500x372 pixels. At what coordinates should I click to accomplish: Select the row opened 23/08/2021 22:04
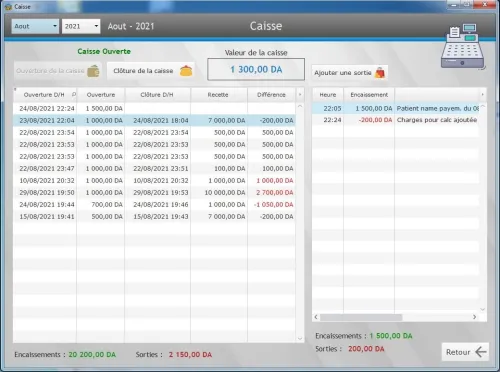[x=154, y=120]
